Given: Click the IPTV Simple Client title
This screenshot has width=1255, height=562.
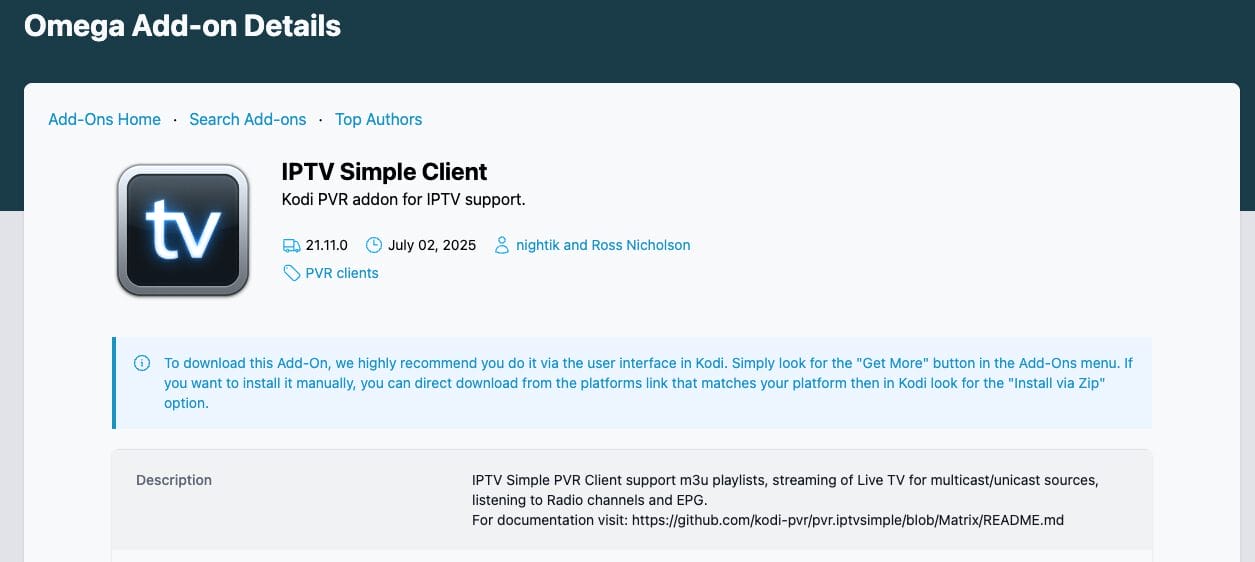Looking at the screenshot, I should click(384, 172).
